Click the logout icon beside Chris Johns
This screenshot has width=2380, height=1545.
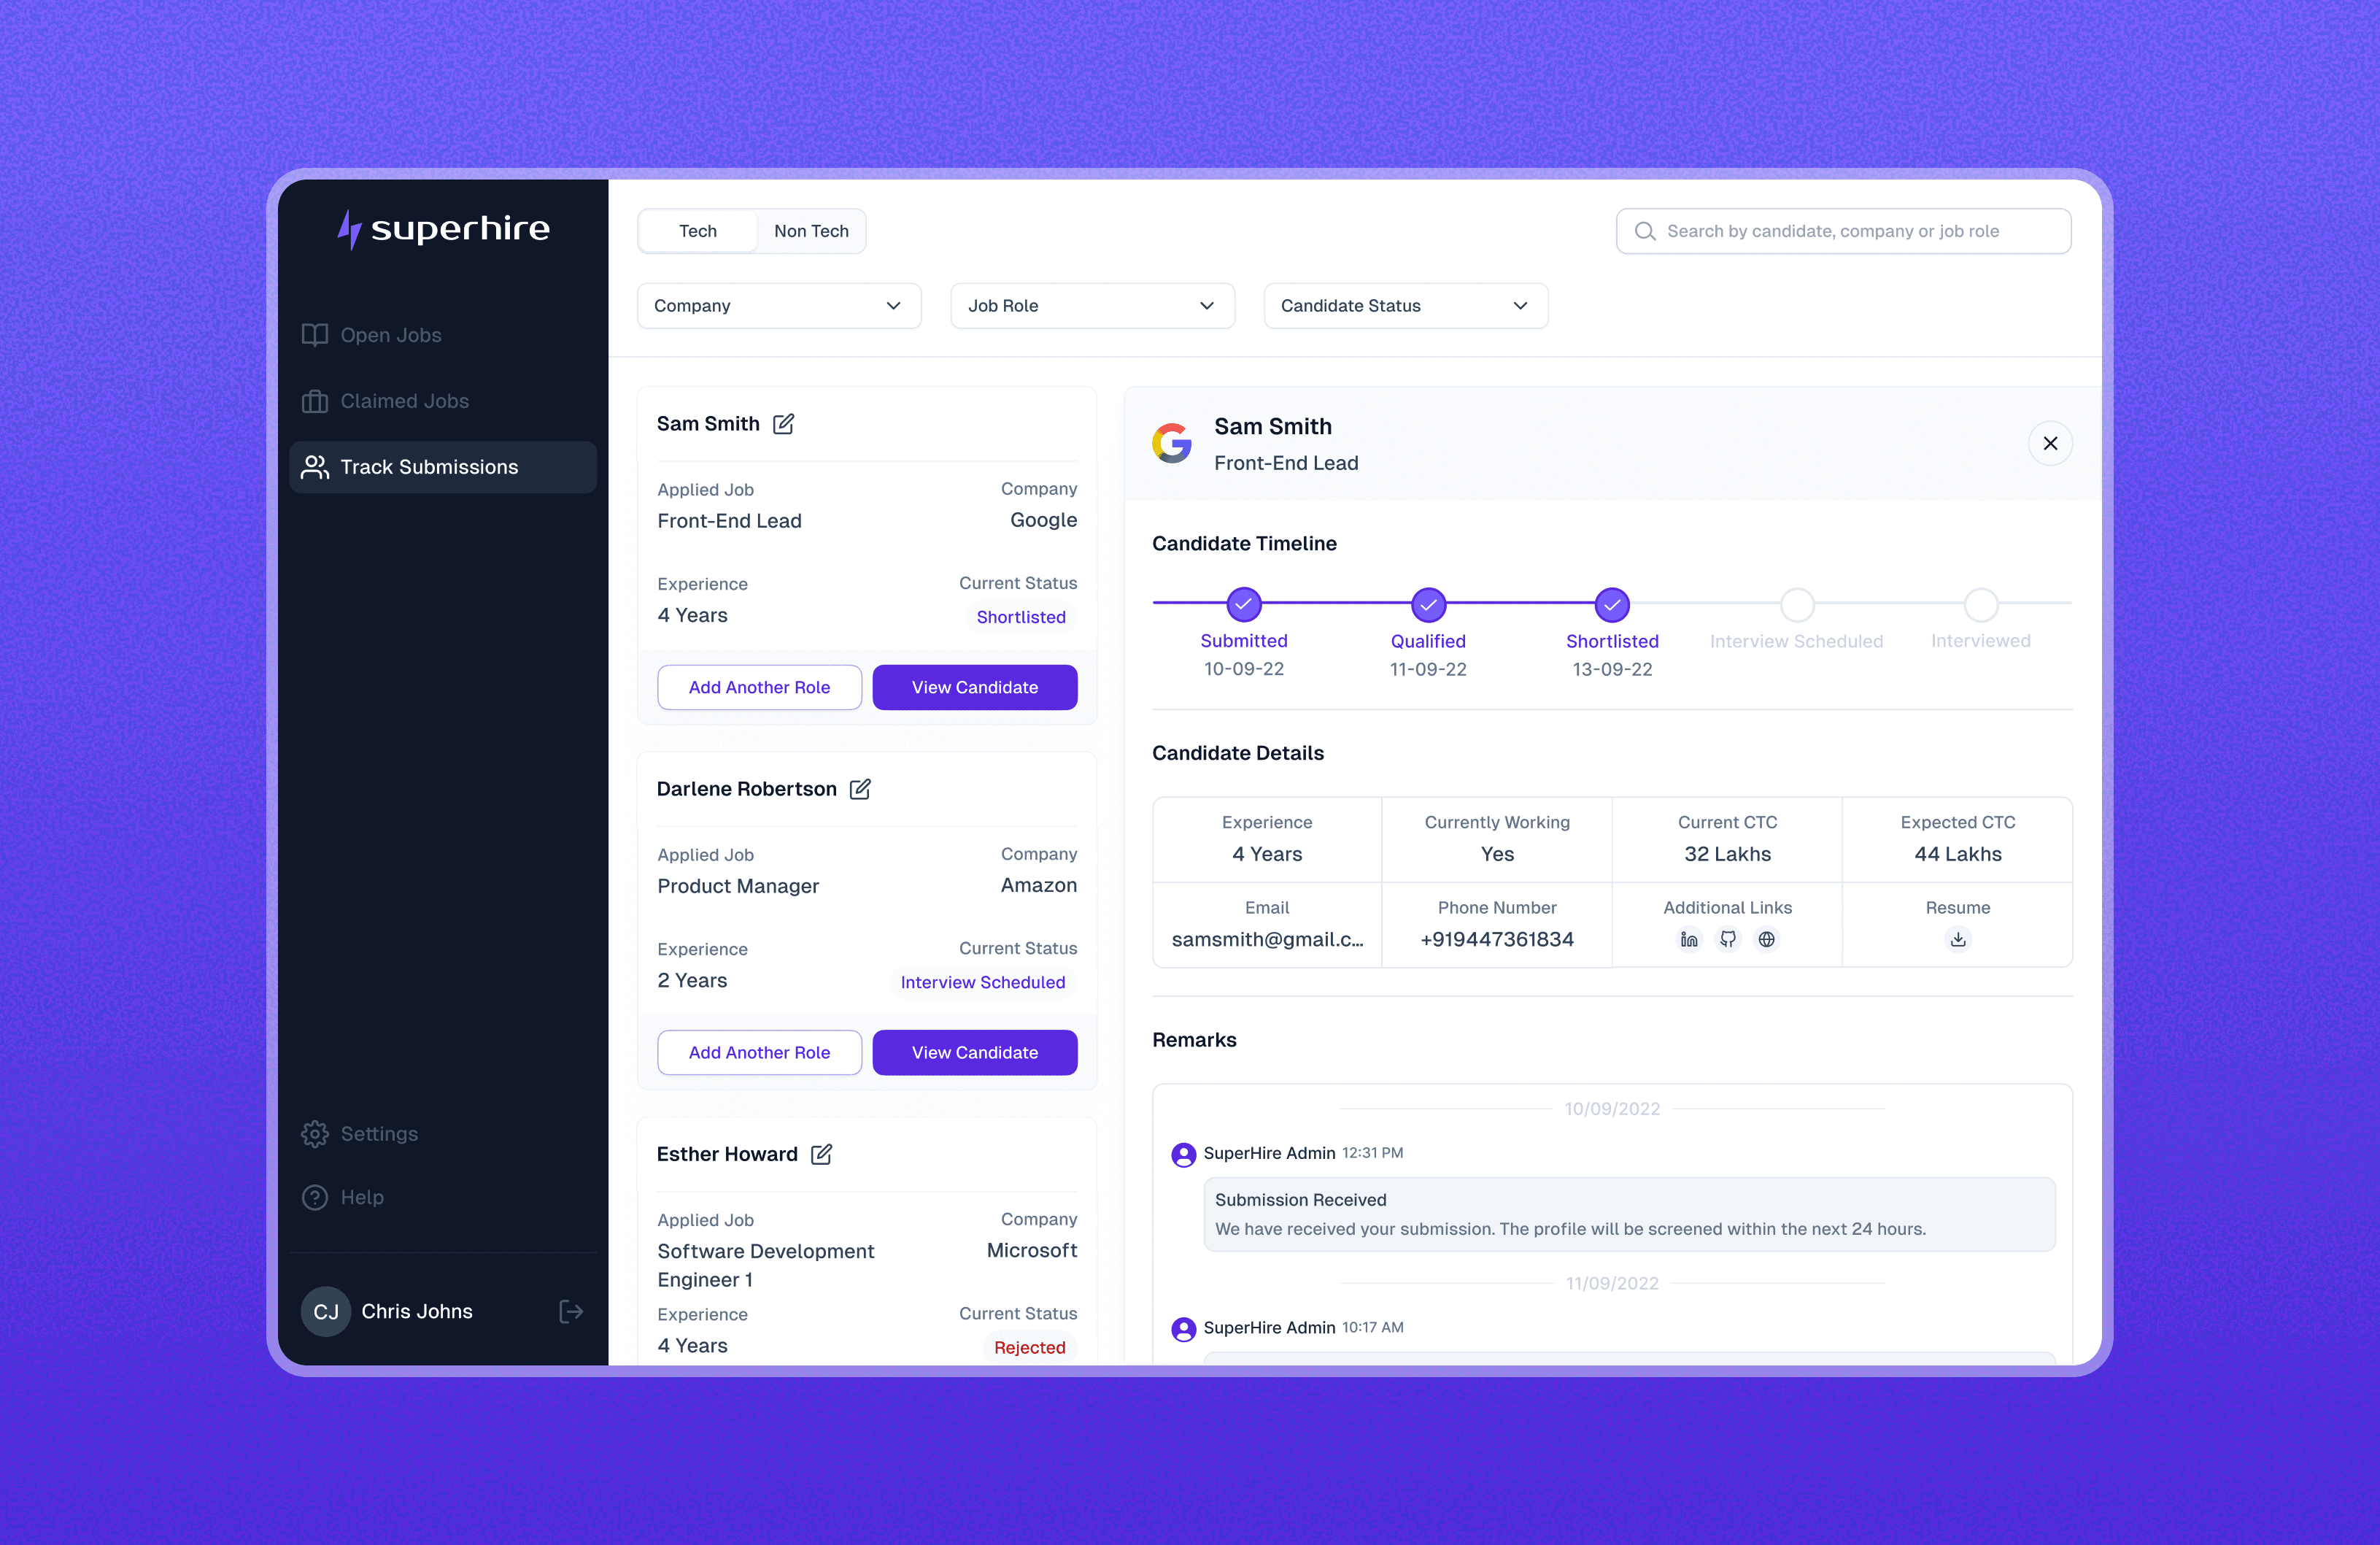tap(571, 1311)
